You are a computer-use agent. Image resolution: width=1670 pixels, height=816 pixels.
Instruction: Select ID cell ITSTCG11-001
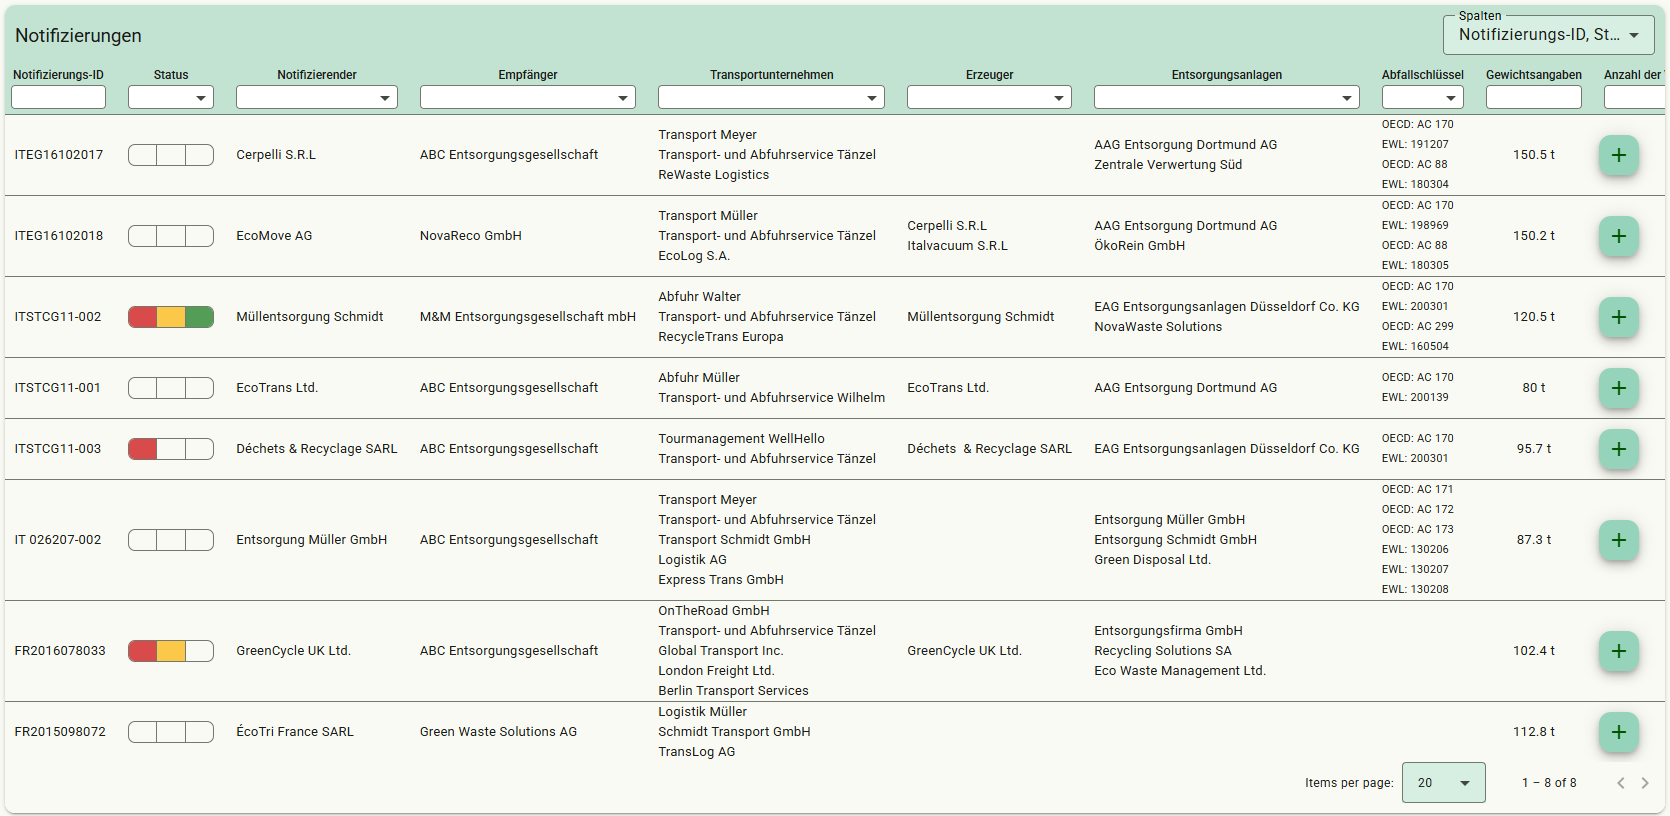58,388
